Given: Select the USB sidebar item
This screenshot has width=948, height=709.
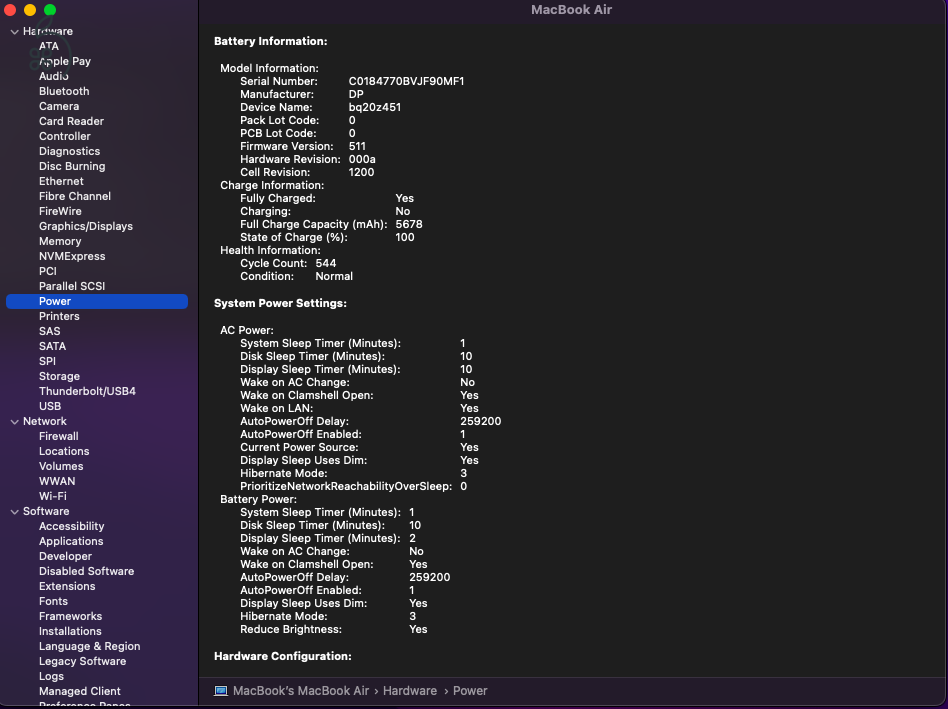Looking at the screenshot, I should point(50,406).
